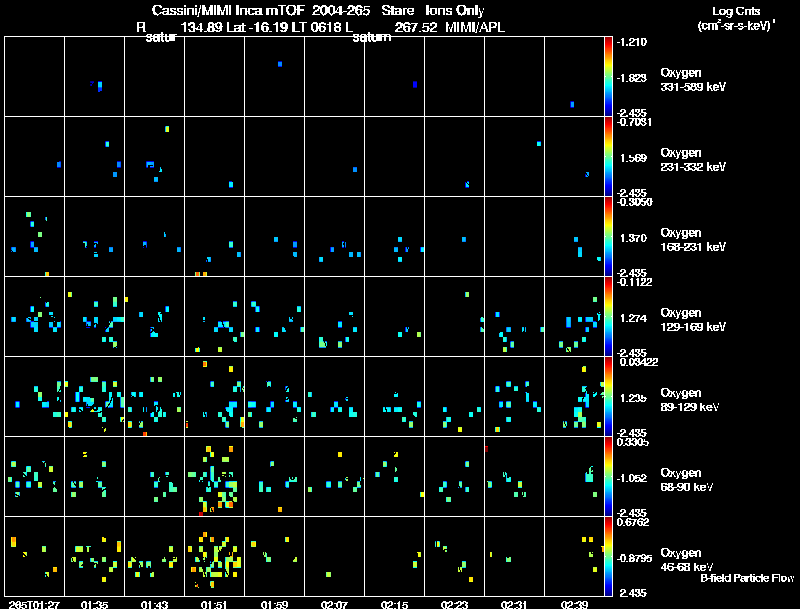Click the Oxygen 129-169 keV color bar
Viewport: 800px width, 609px height.
608,316
